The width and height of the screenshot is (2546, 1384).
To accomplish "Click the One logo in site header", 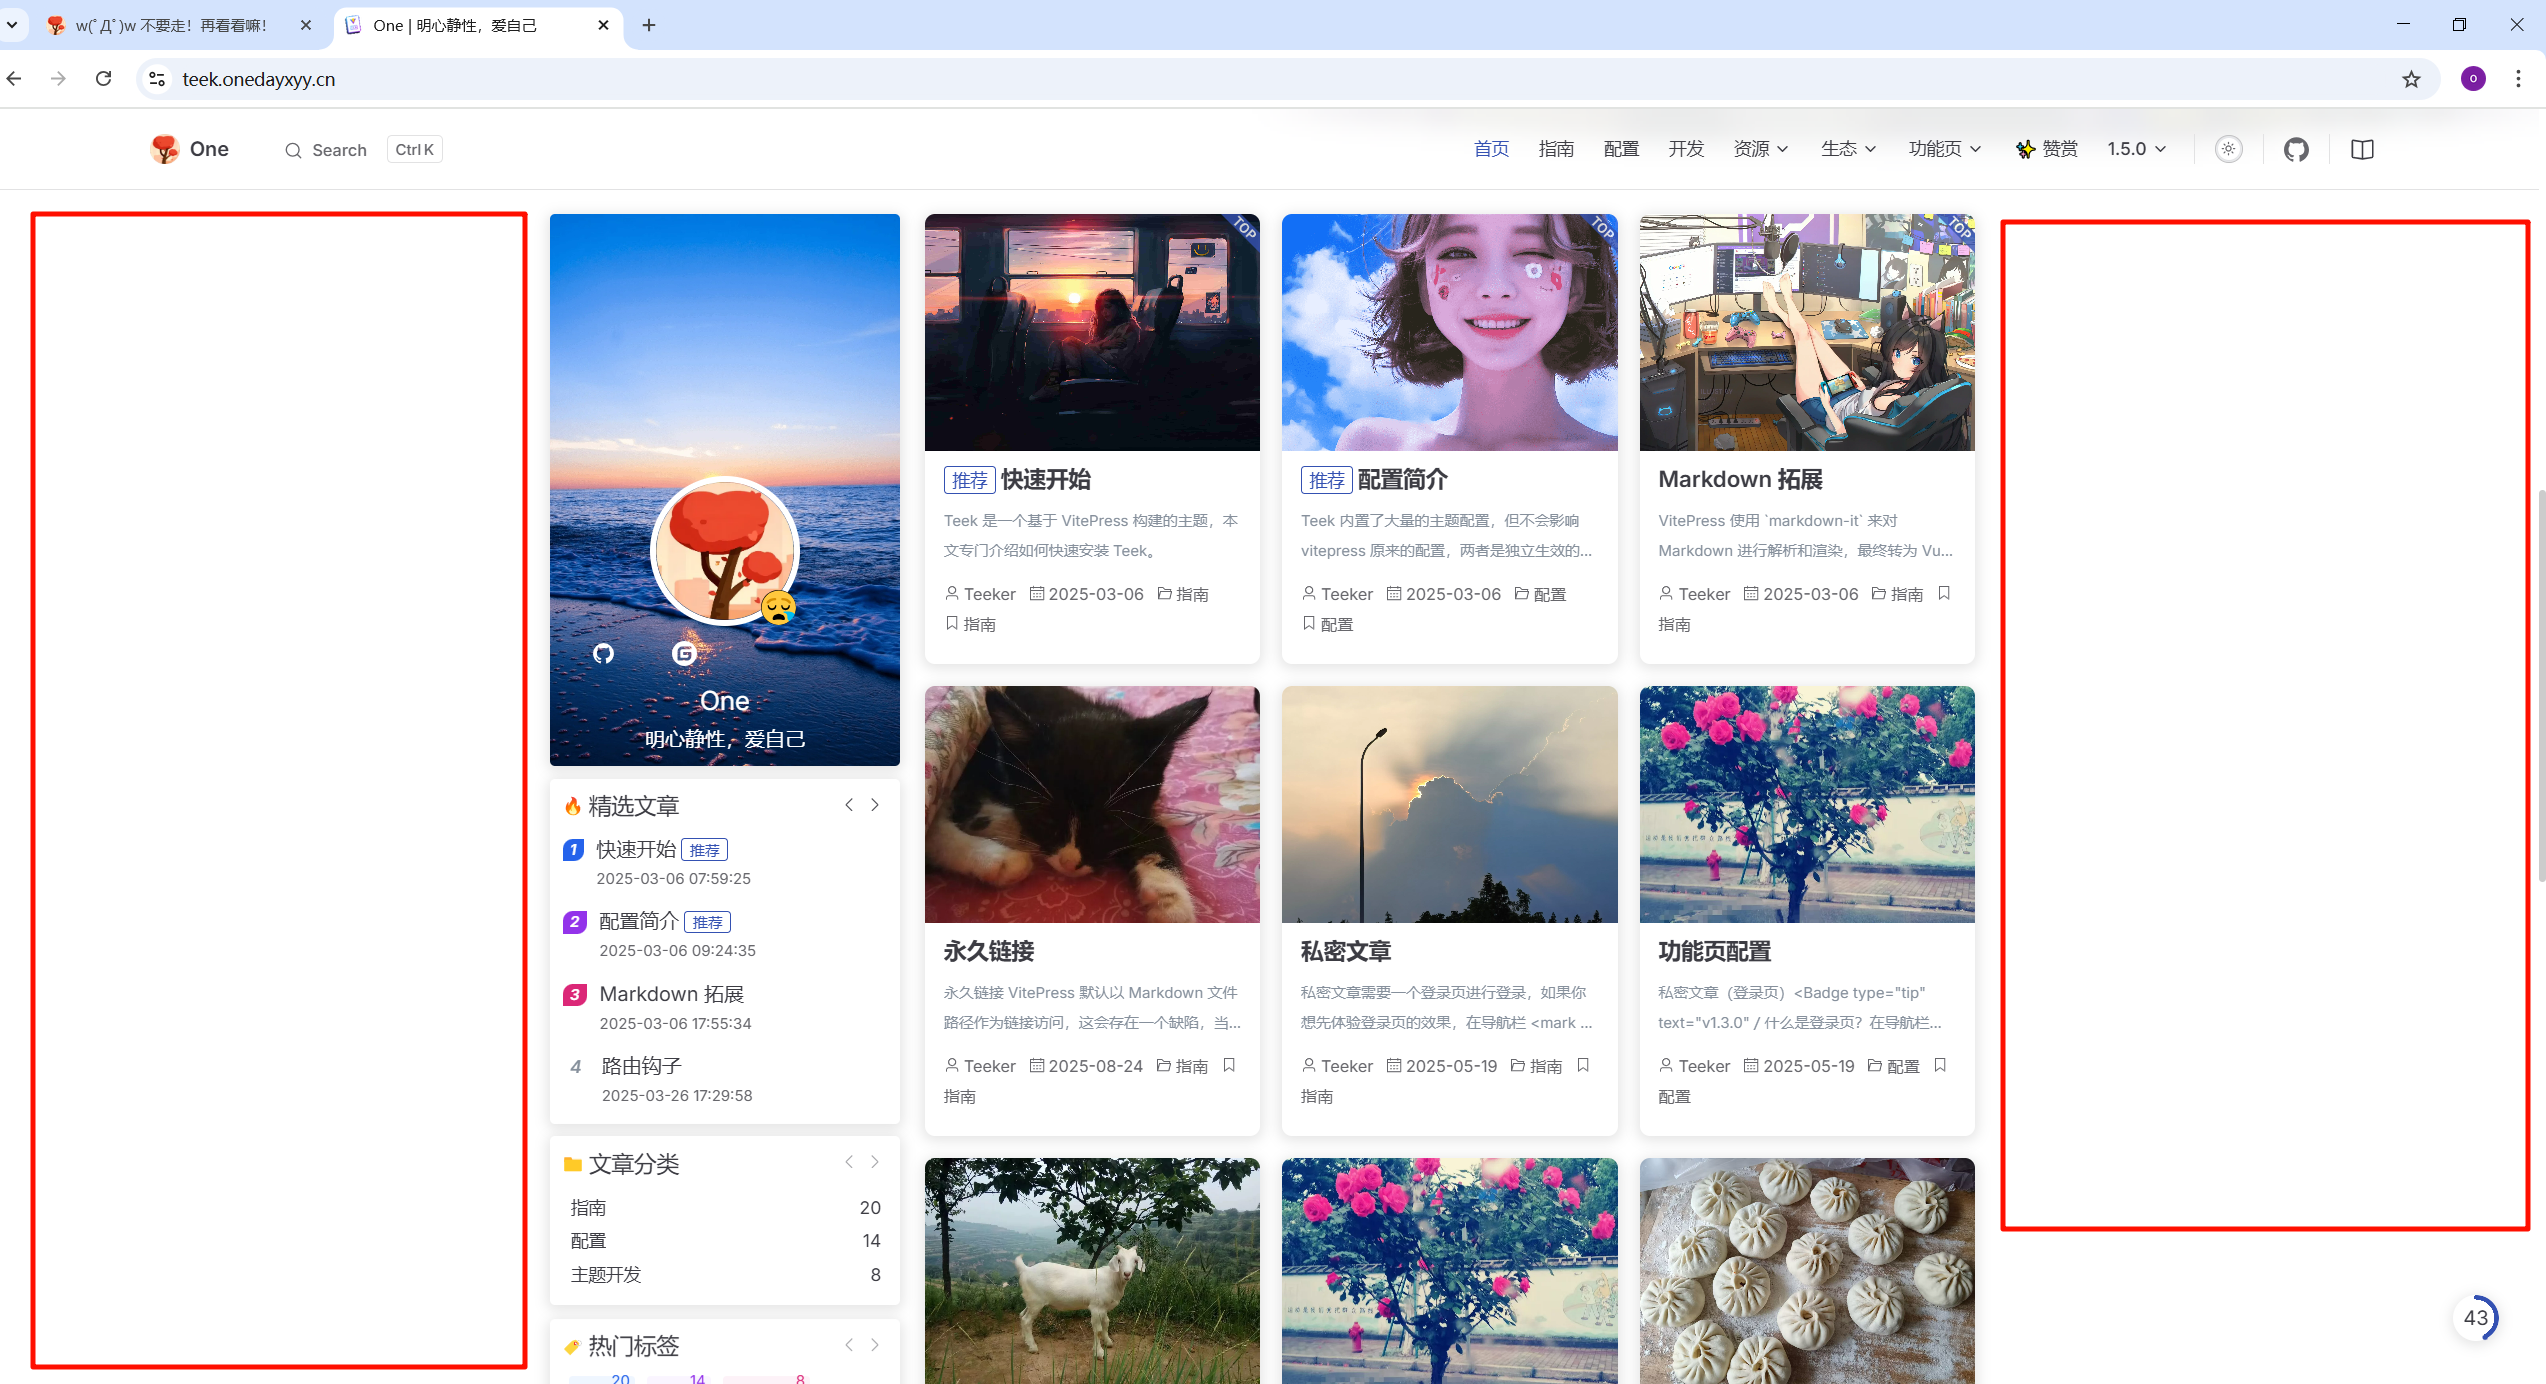I will click(x=190, y=149).
